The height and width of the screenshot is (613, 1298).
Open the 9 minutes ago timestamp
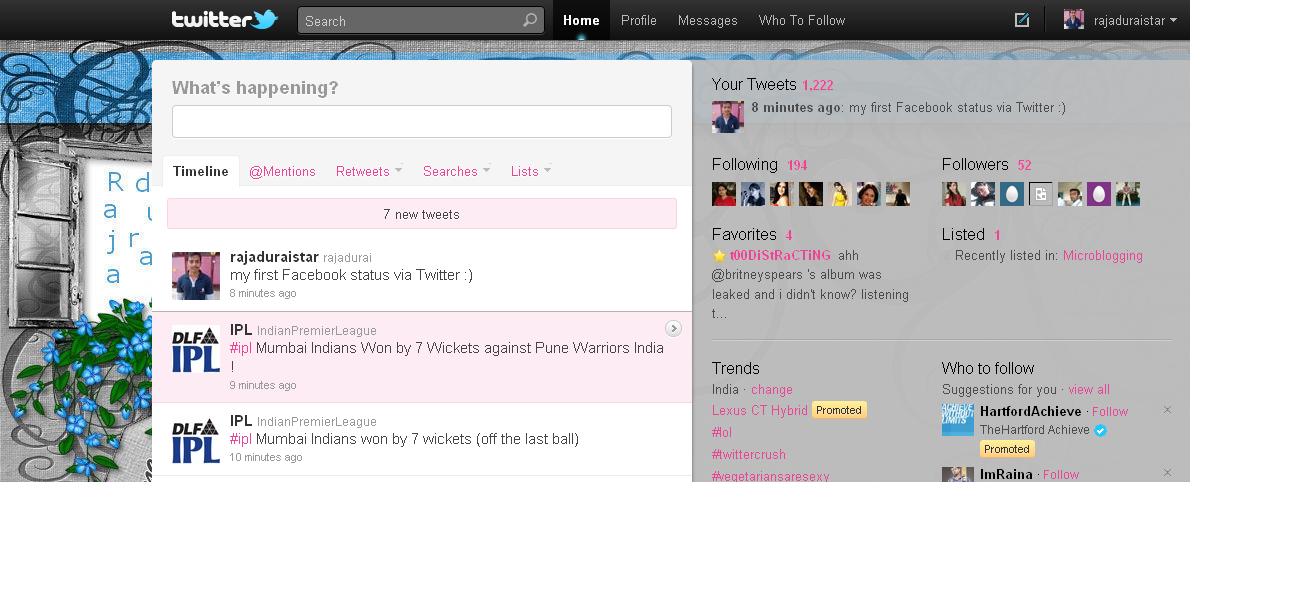pos(263,385)
